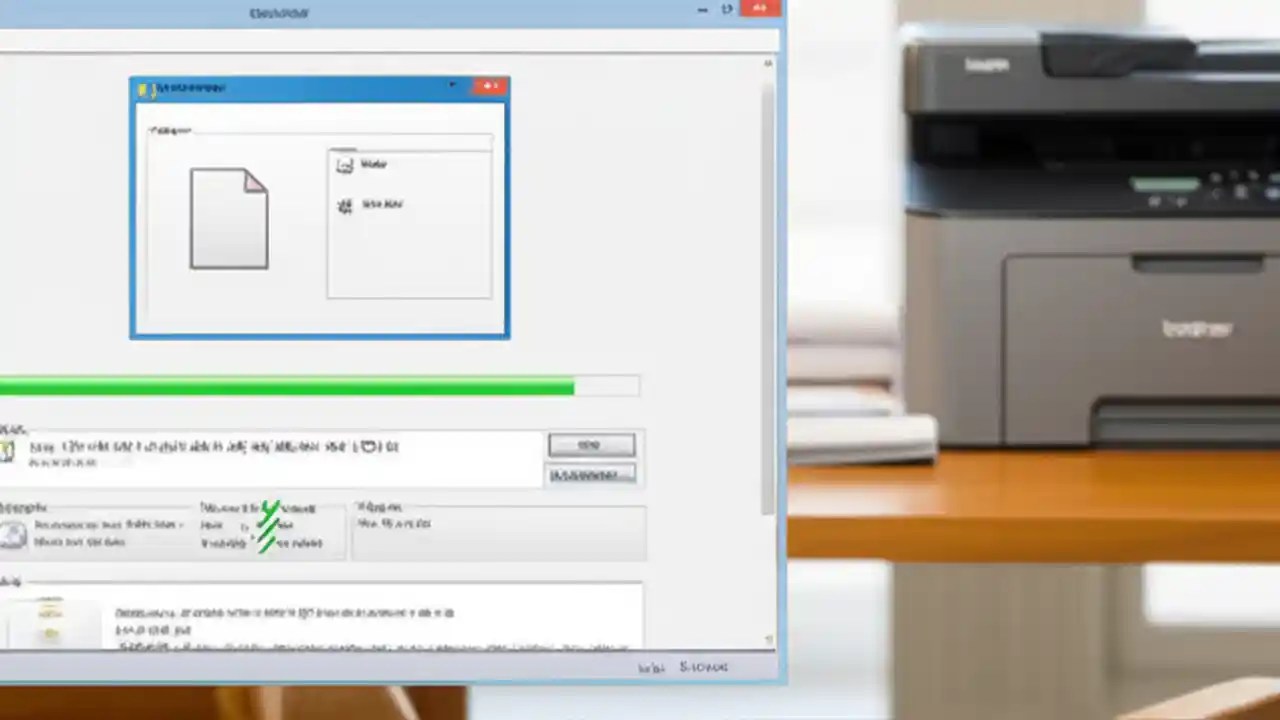
Task: Click the status icon beside the progress message
Action: (8, 450)
